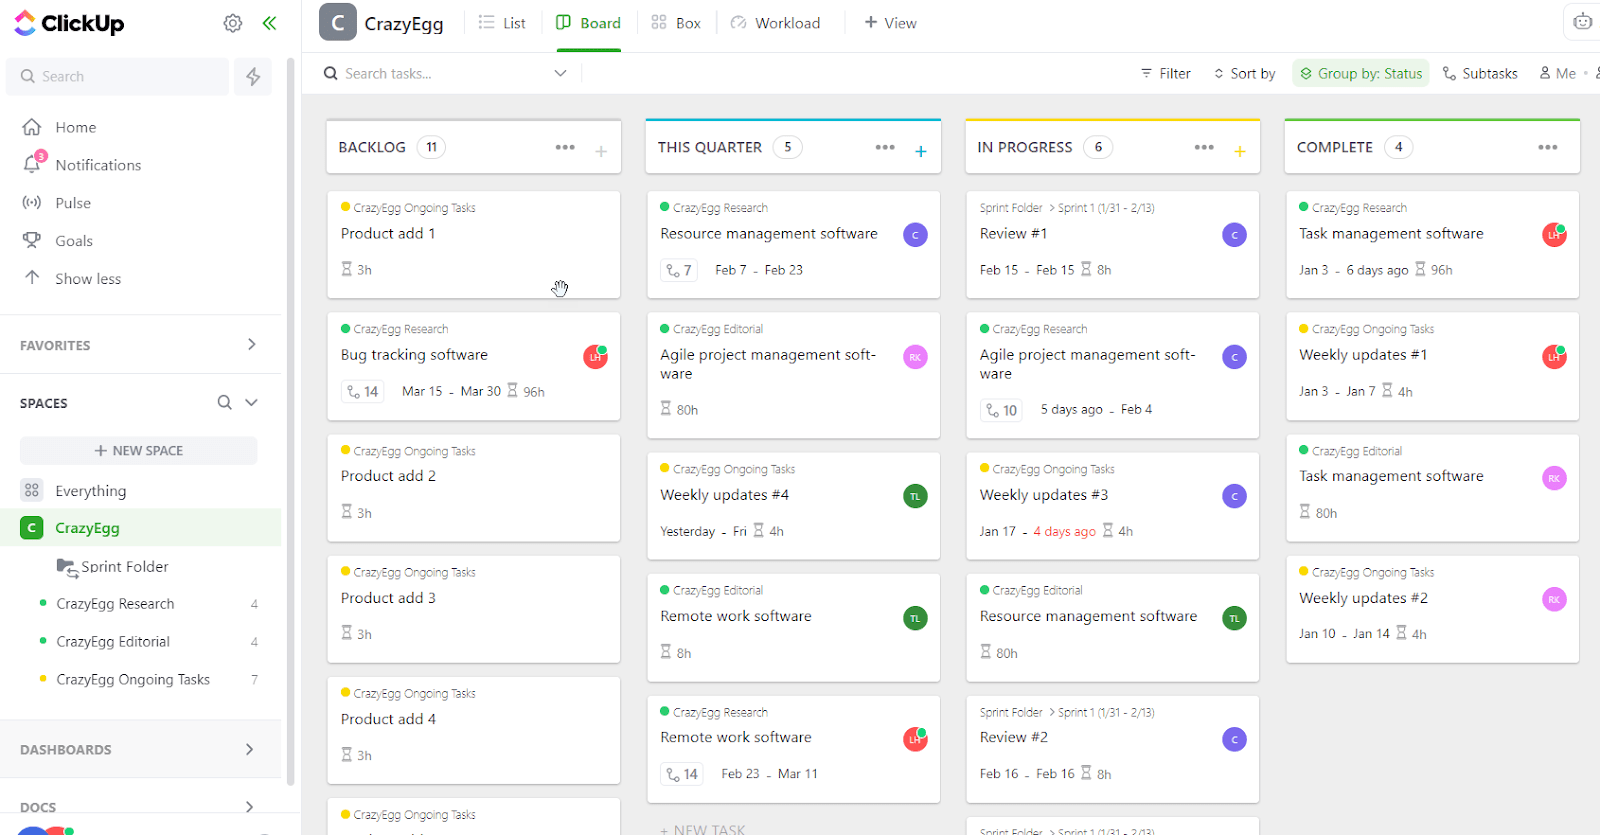This screenshot has height=835, width=1600.
Task: Open the robot automation icon top right
Action: [x=1583, y=21]
